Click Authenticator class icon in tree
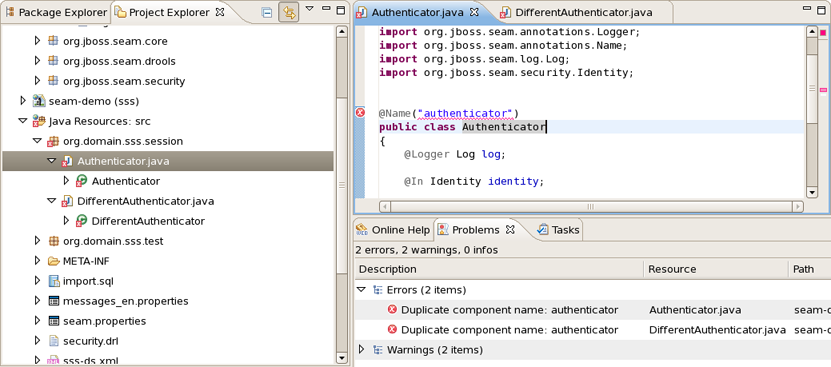 pyautogui.click(x=82, y=181)
